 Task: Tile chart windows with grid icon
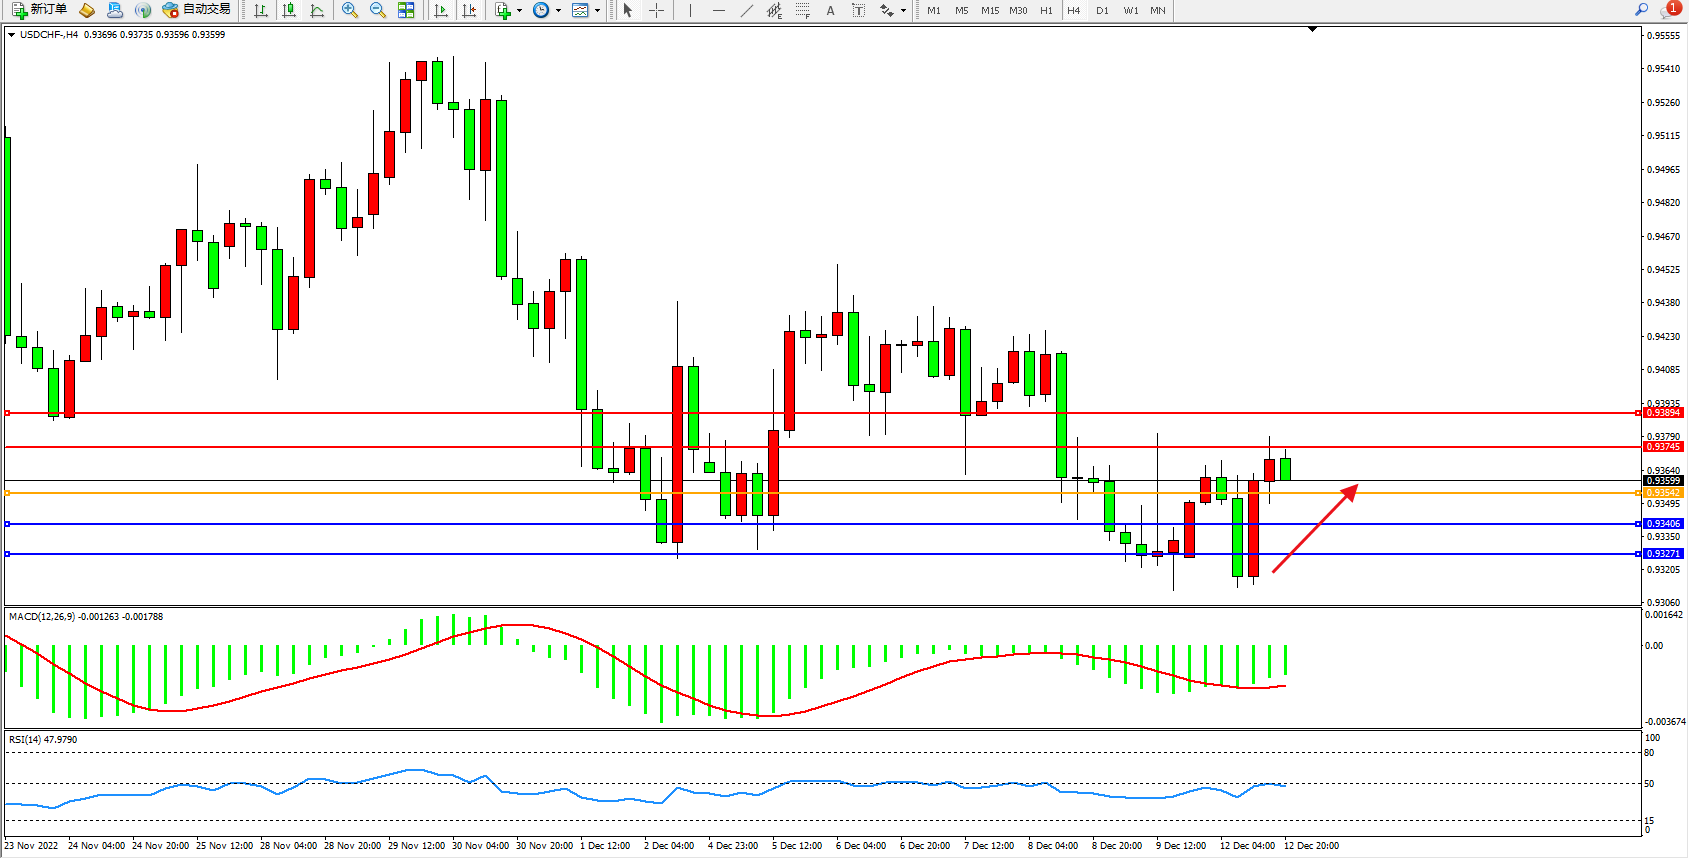[x=406, y=10]
